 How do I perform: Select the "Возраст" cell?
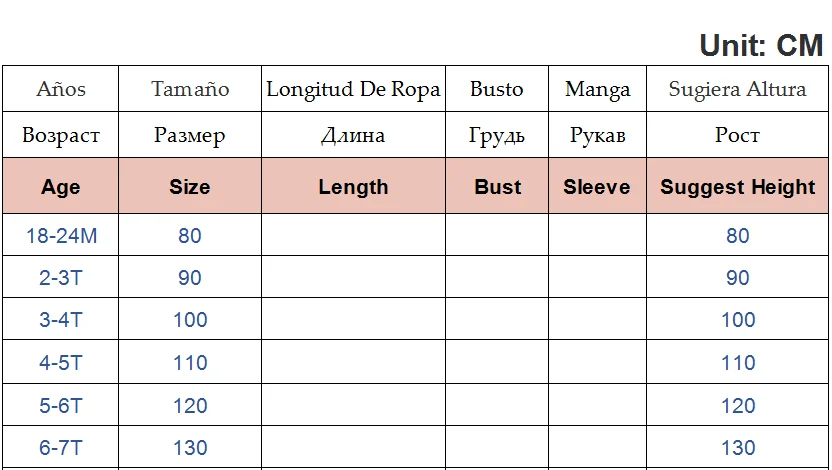61,135
